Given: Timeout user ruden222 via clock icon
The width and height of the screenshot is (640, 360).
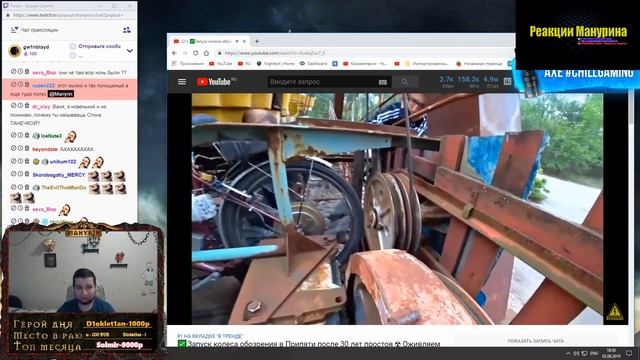Looking at the screenshot, I should click(20, 84).
